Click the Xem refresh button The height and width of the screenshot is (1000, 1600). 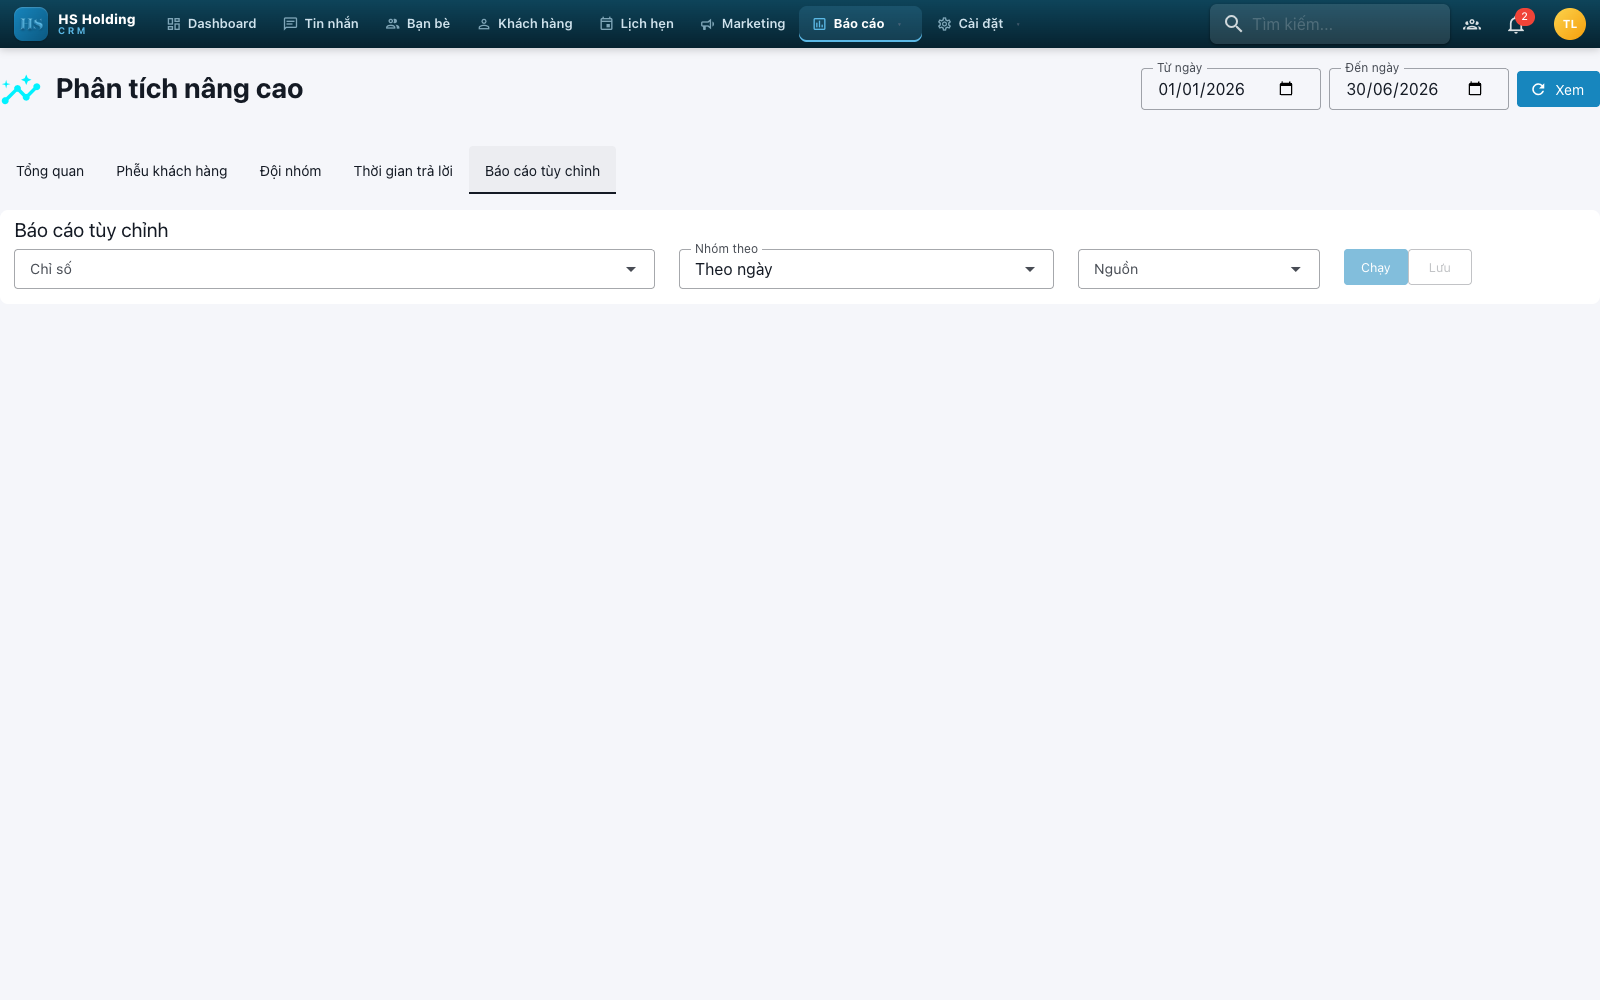point(1558,89)
